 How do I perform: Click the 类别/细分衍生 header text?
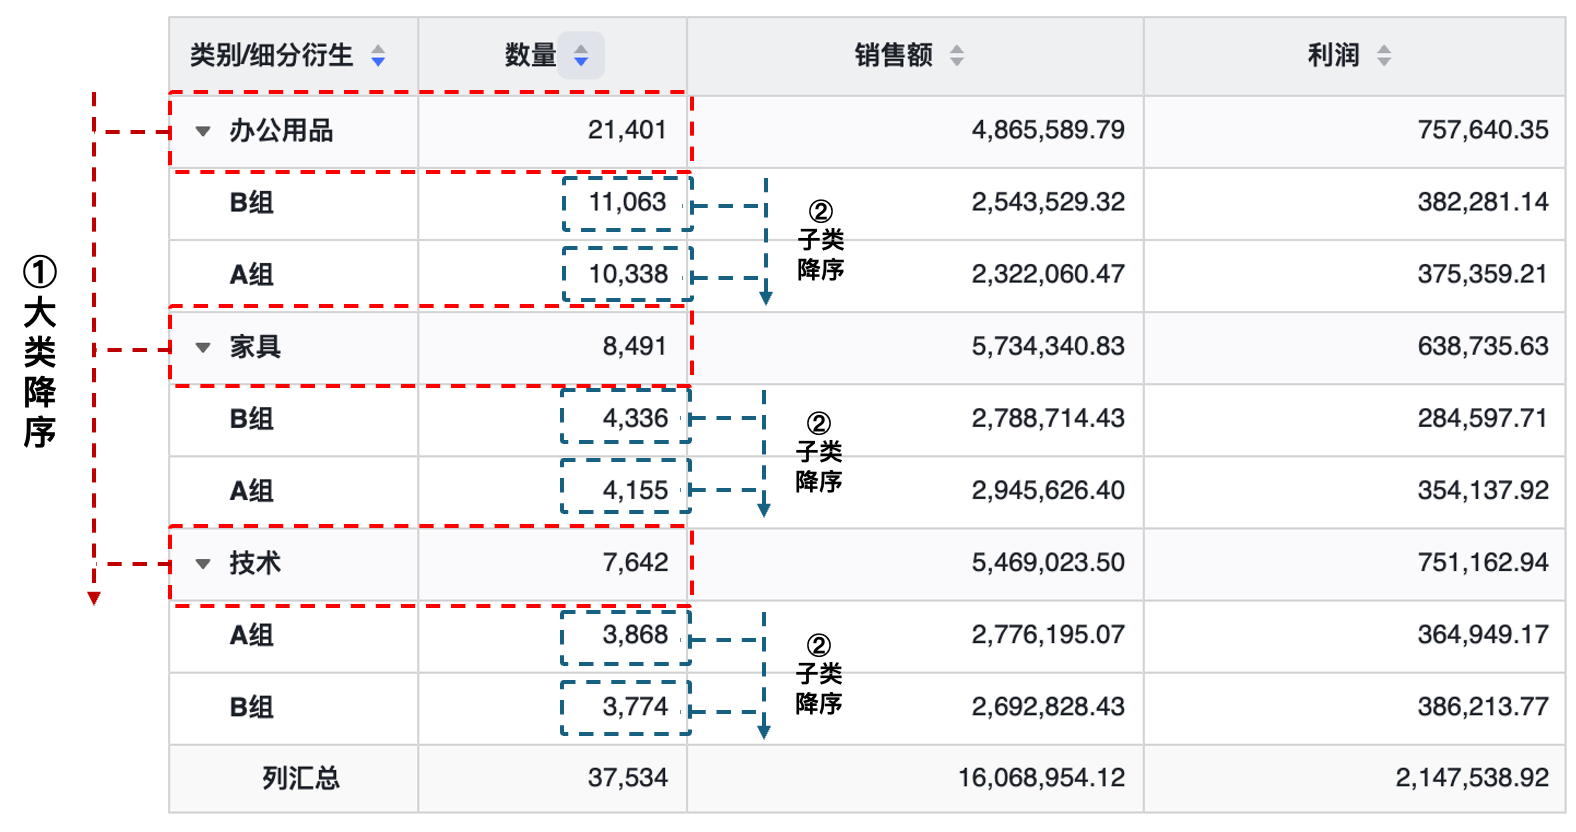point(272,55)
